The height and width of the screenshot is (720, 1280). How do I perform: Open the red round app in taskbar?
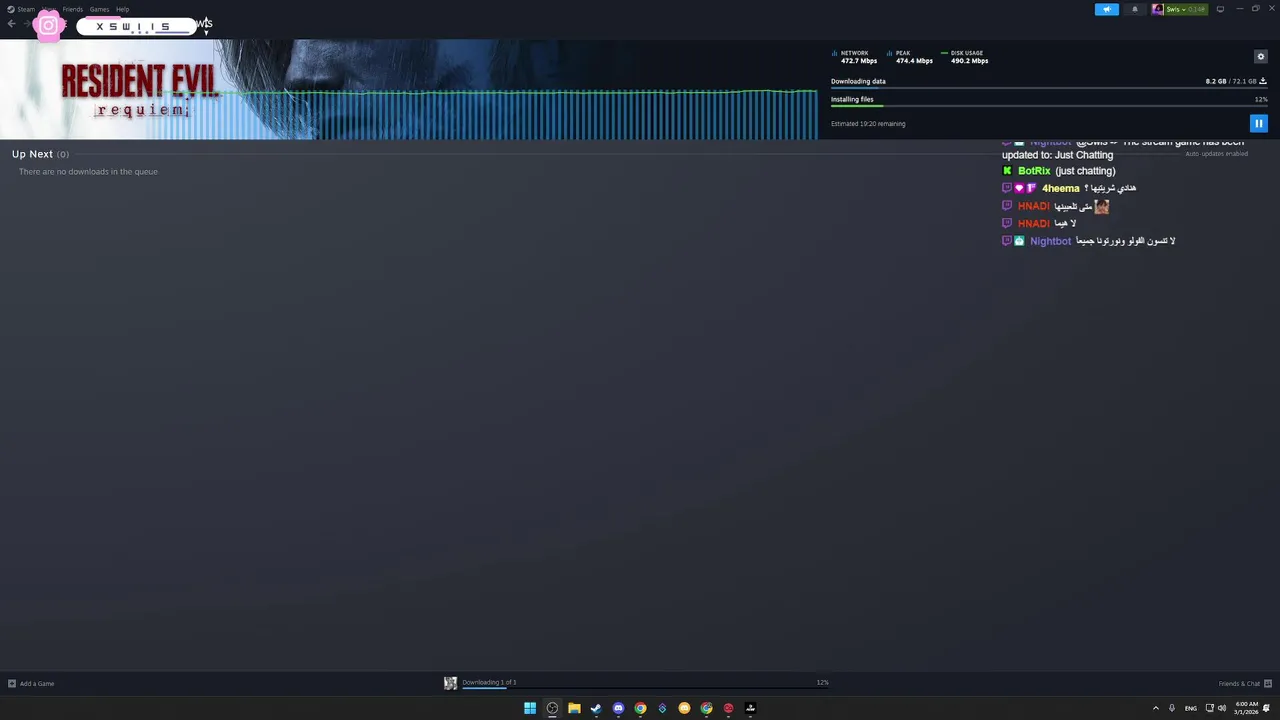tap(728, 708)
